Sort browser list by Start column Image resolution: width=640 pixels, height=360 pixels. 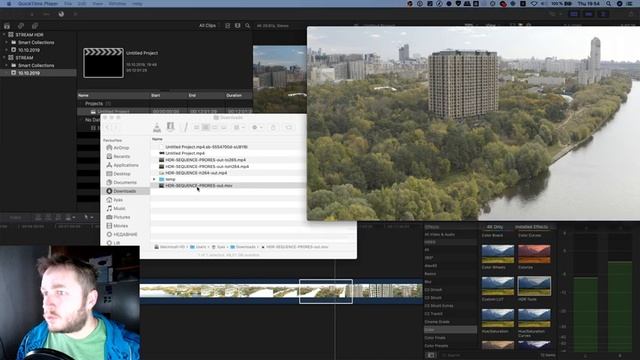(156, 96)
